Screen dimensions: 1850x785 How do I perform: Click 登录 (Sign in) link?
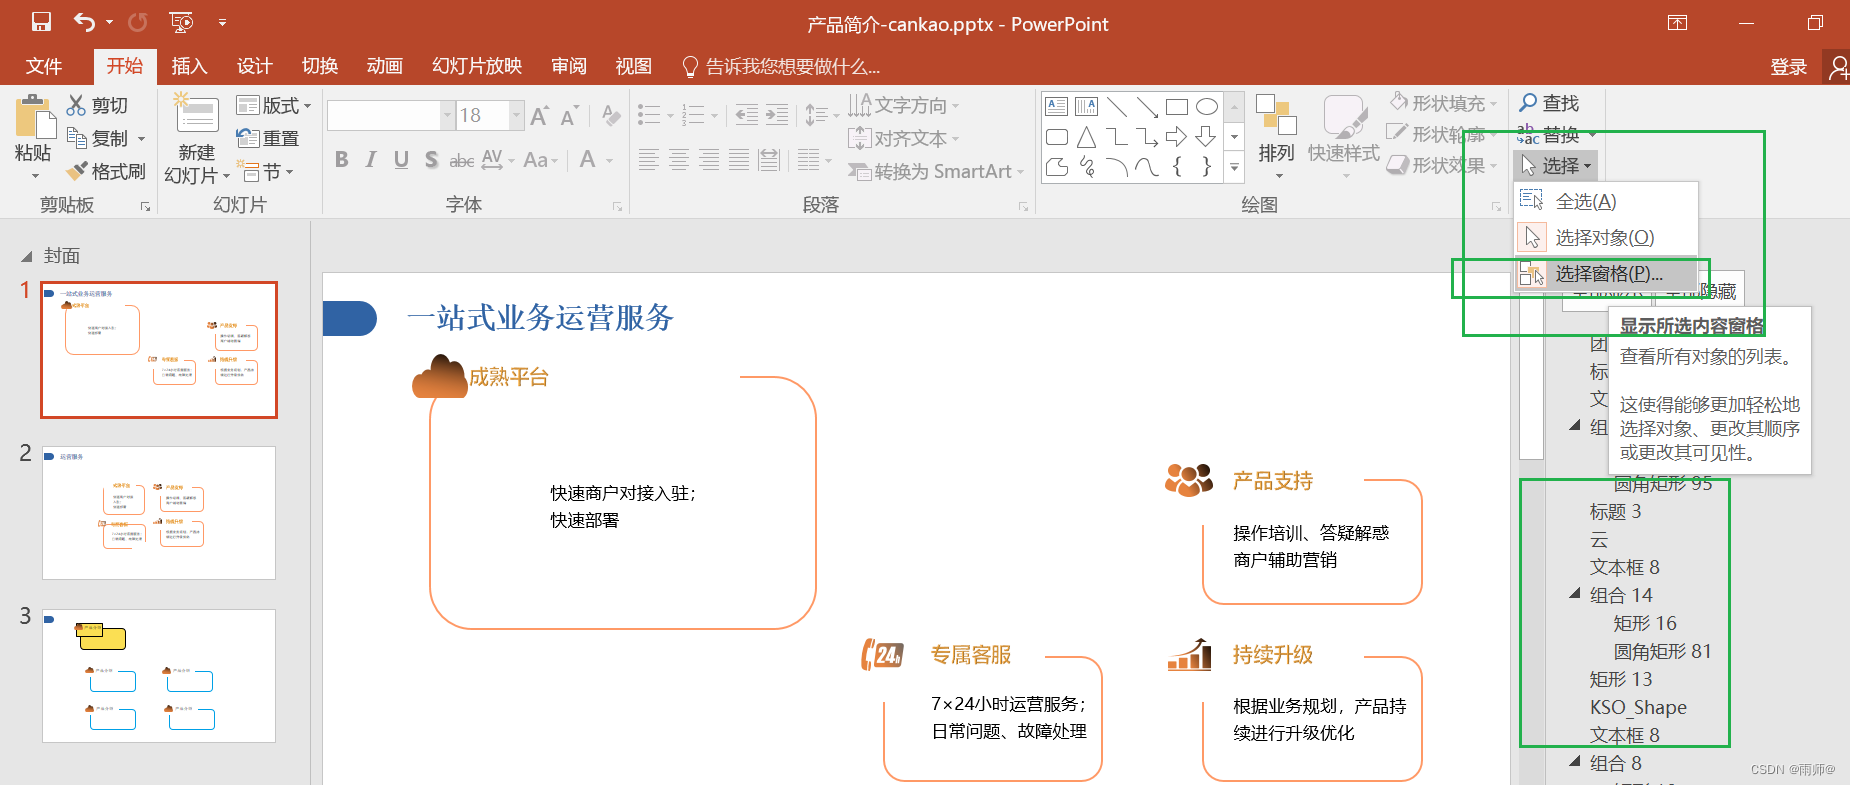(x=1788, y=67)
